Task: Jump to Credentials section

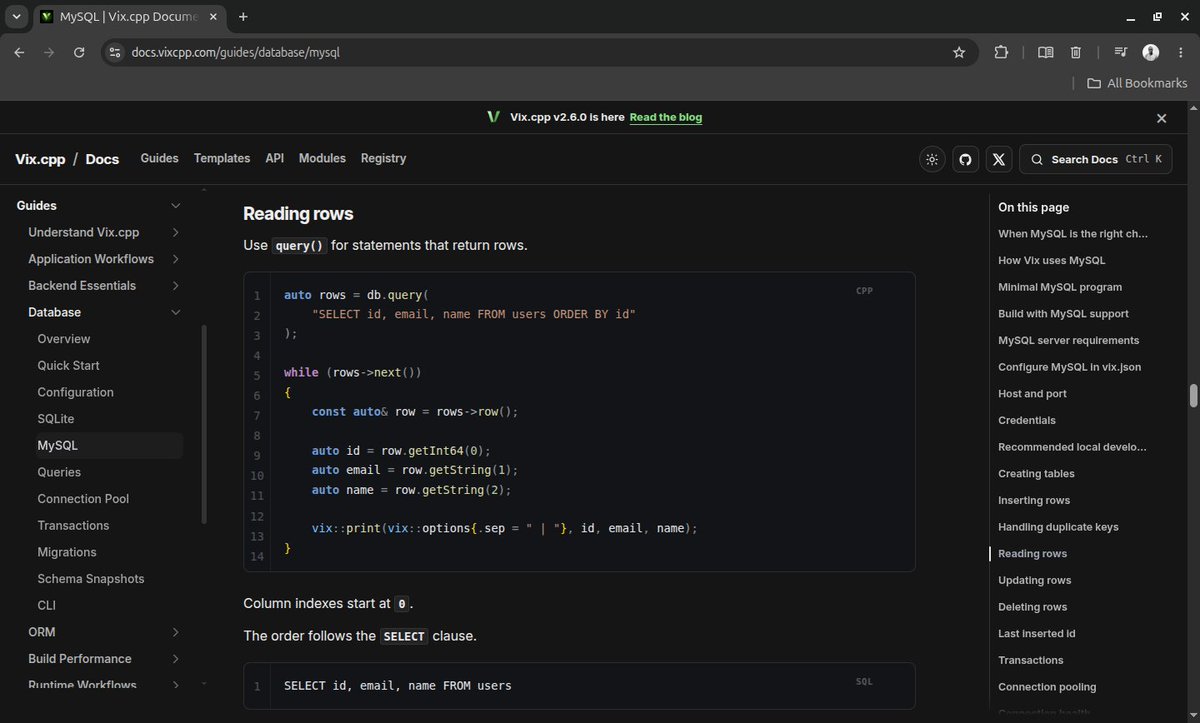Action: 1027,420
